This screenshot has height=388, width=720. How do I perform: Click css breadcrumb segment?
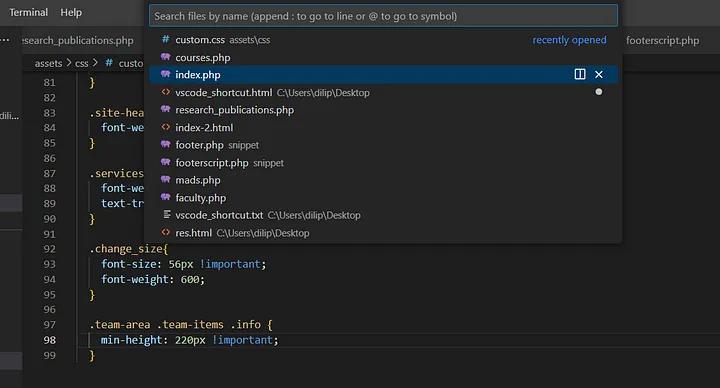click(82, 63)
